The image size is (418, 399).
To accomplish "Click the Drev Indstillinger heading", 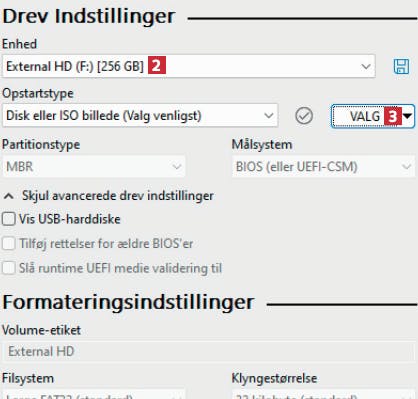I will coord(89,16).
